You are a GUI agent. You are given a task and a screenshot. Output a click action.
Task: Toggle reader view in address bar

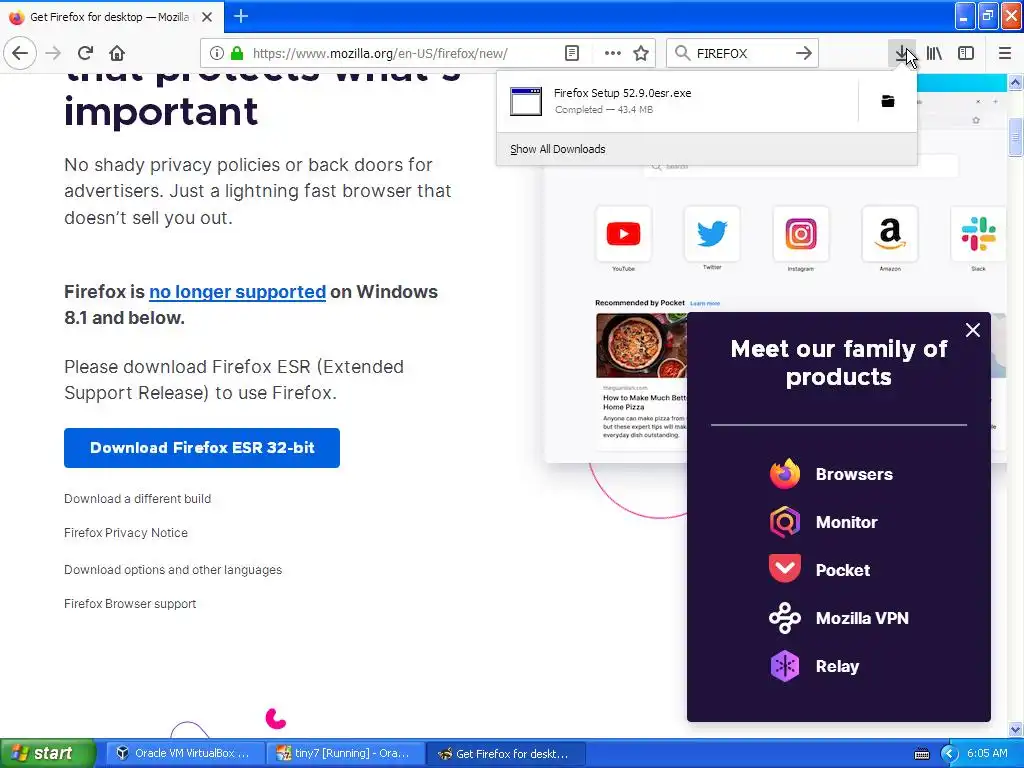click(x=571, y=53)
